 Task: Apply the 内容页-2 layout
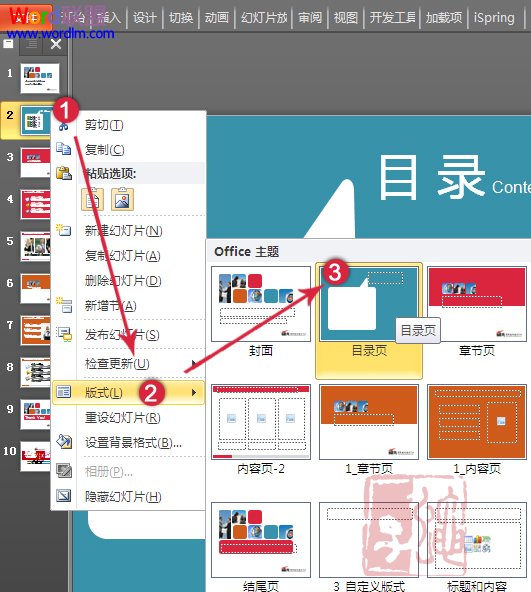point(261,430)
